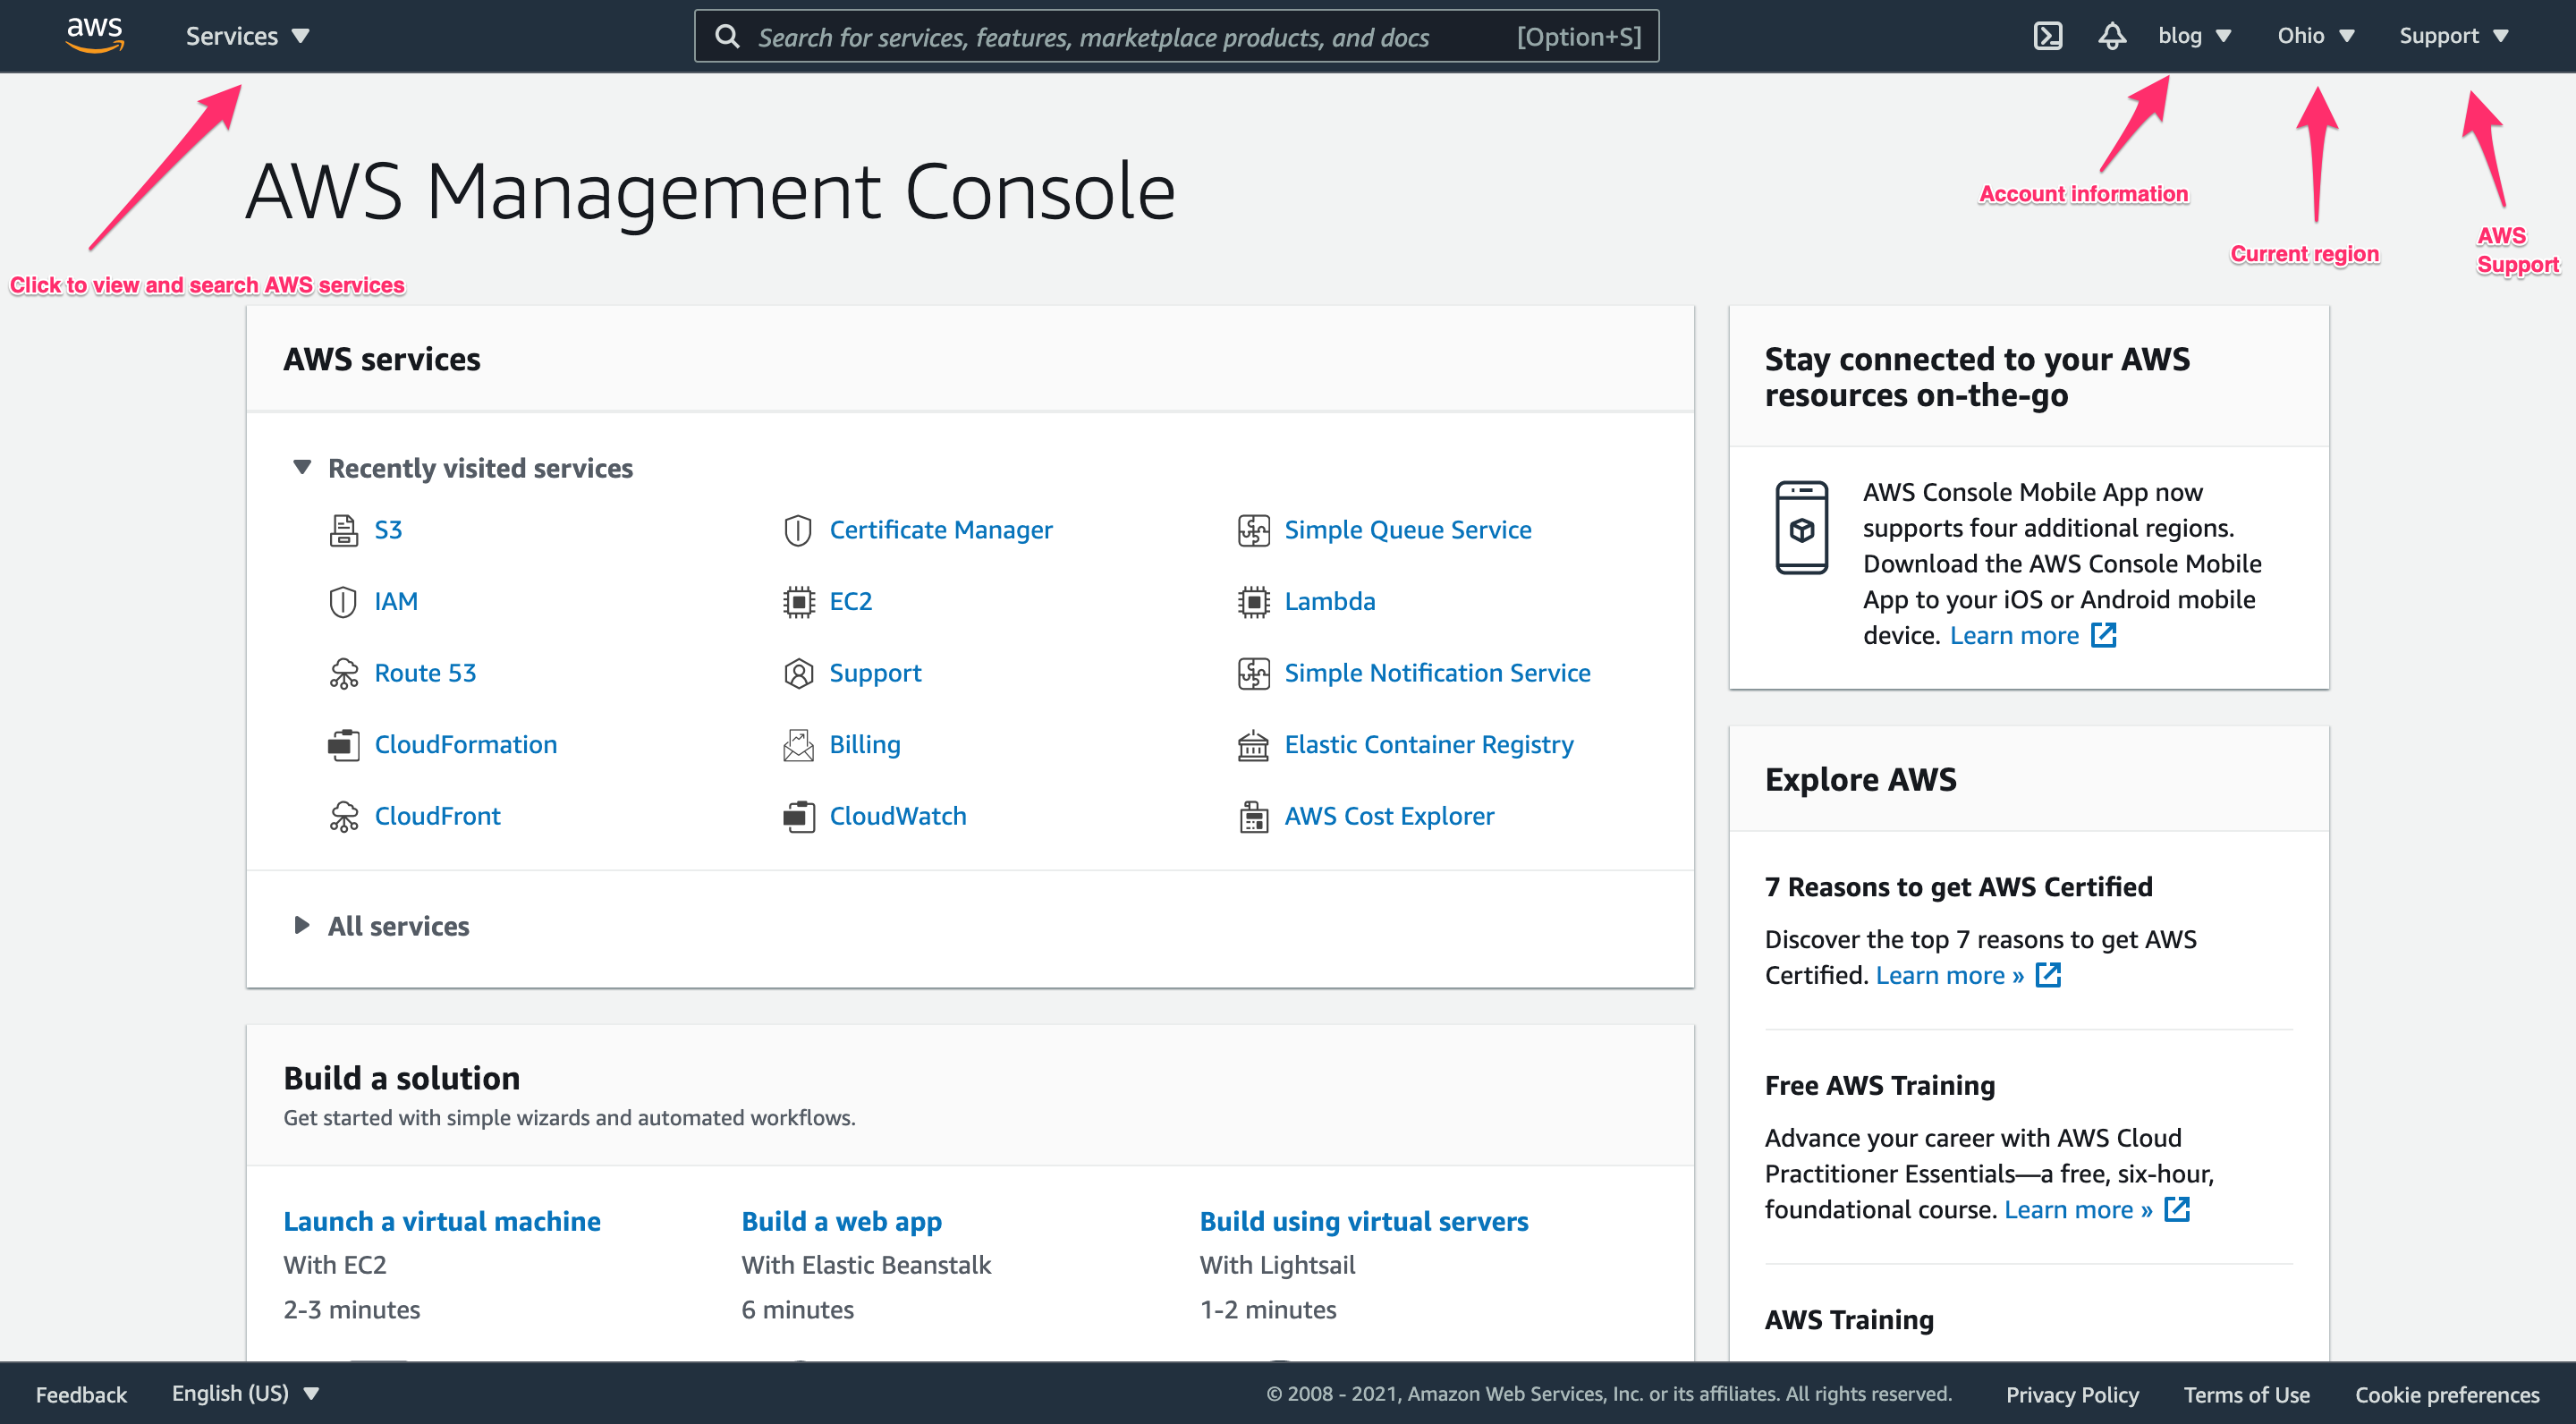Click Learn more about mobile app
This screenshot has height=1424, width=2576.
tap(2014, 635)
